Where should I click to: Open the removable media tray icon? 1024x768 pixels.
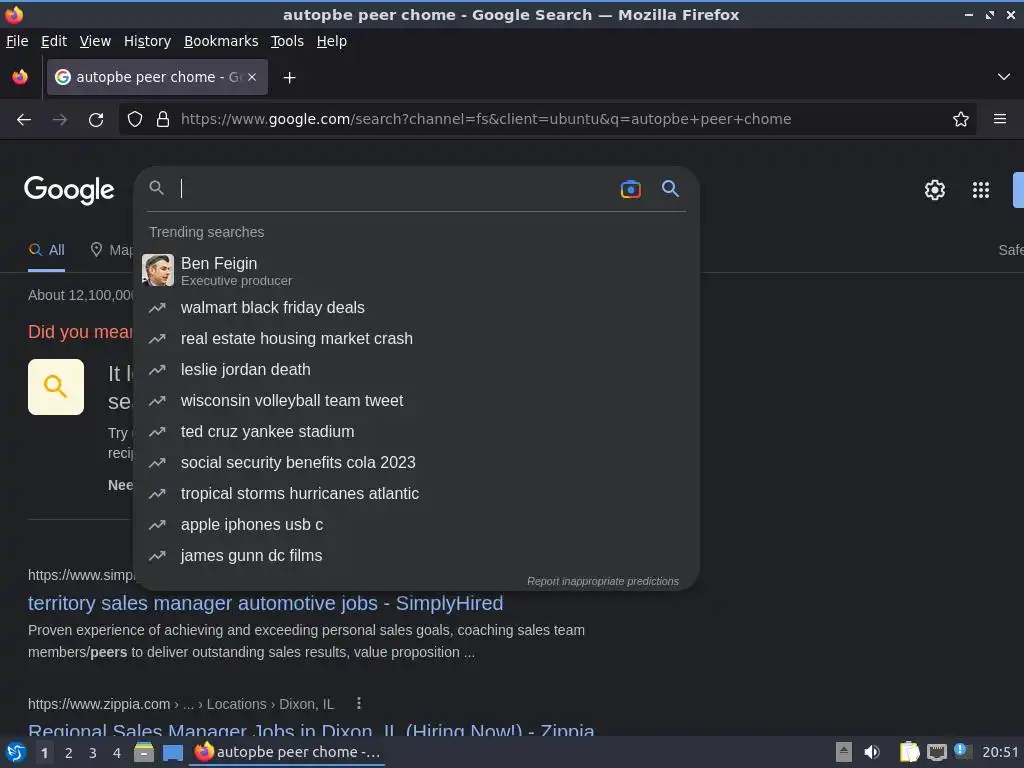844,752
